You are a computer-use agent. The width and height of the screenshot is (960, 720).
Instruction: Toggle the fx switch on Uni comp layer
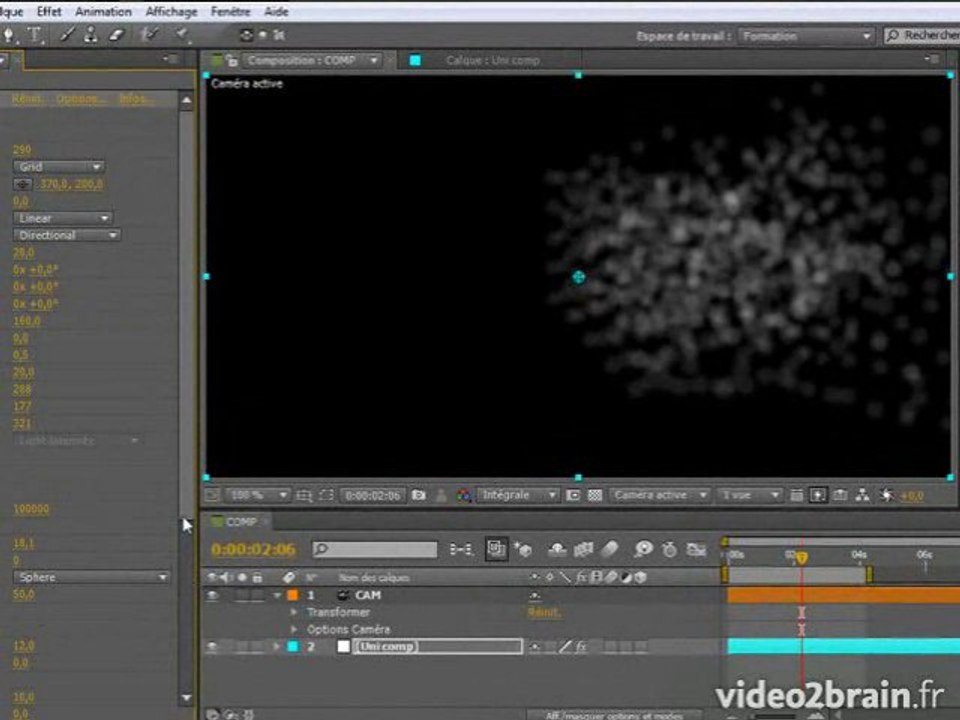pyautogui.click(x=580, y=646)
